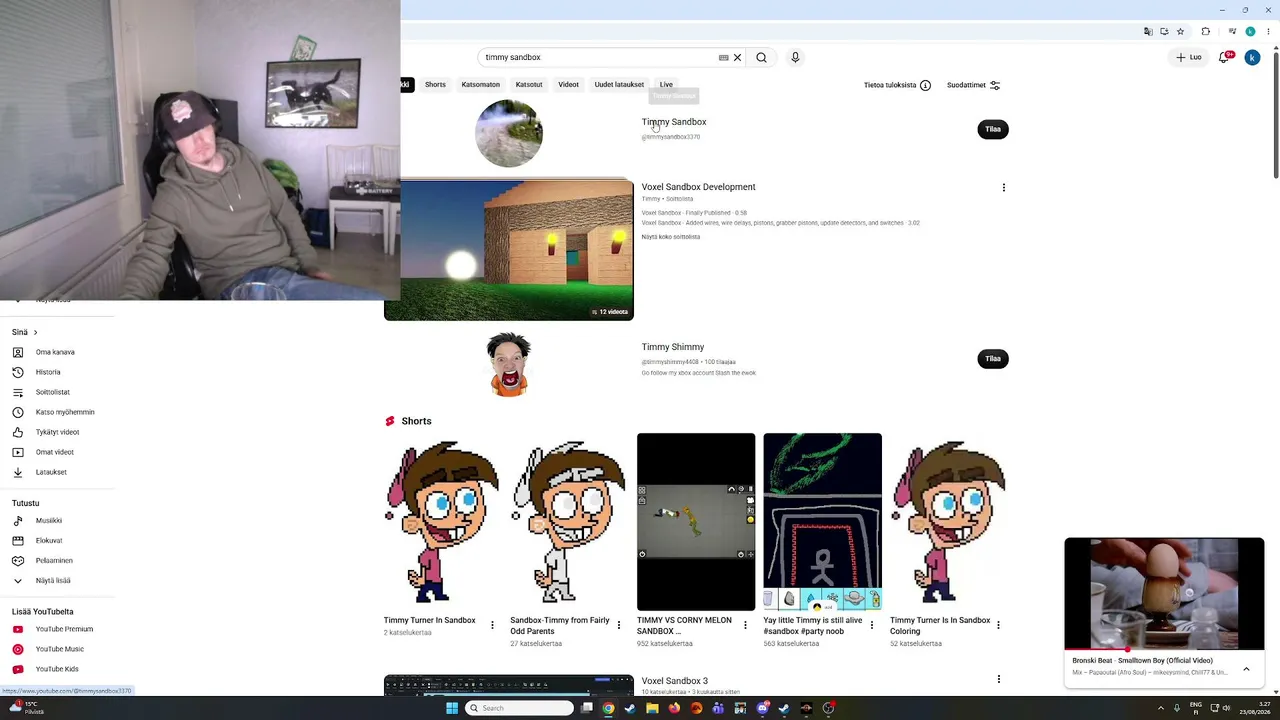Open the Windows Start menu

452,708
